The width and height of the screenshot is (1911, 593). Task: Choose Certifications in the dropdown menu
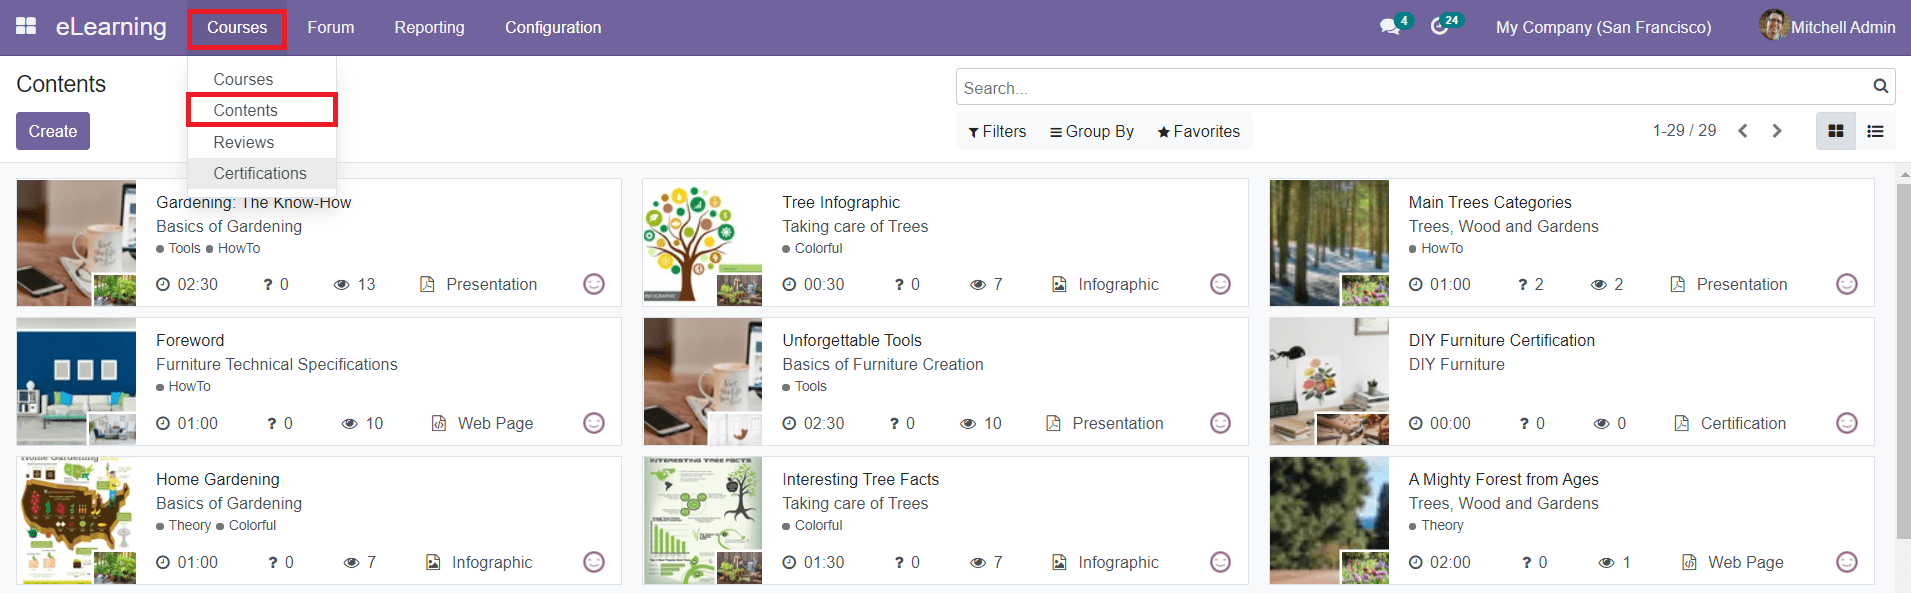(x=260, y=173)
